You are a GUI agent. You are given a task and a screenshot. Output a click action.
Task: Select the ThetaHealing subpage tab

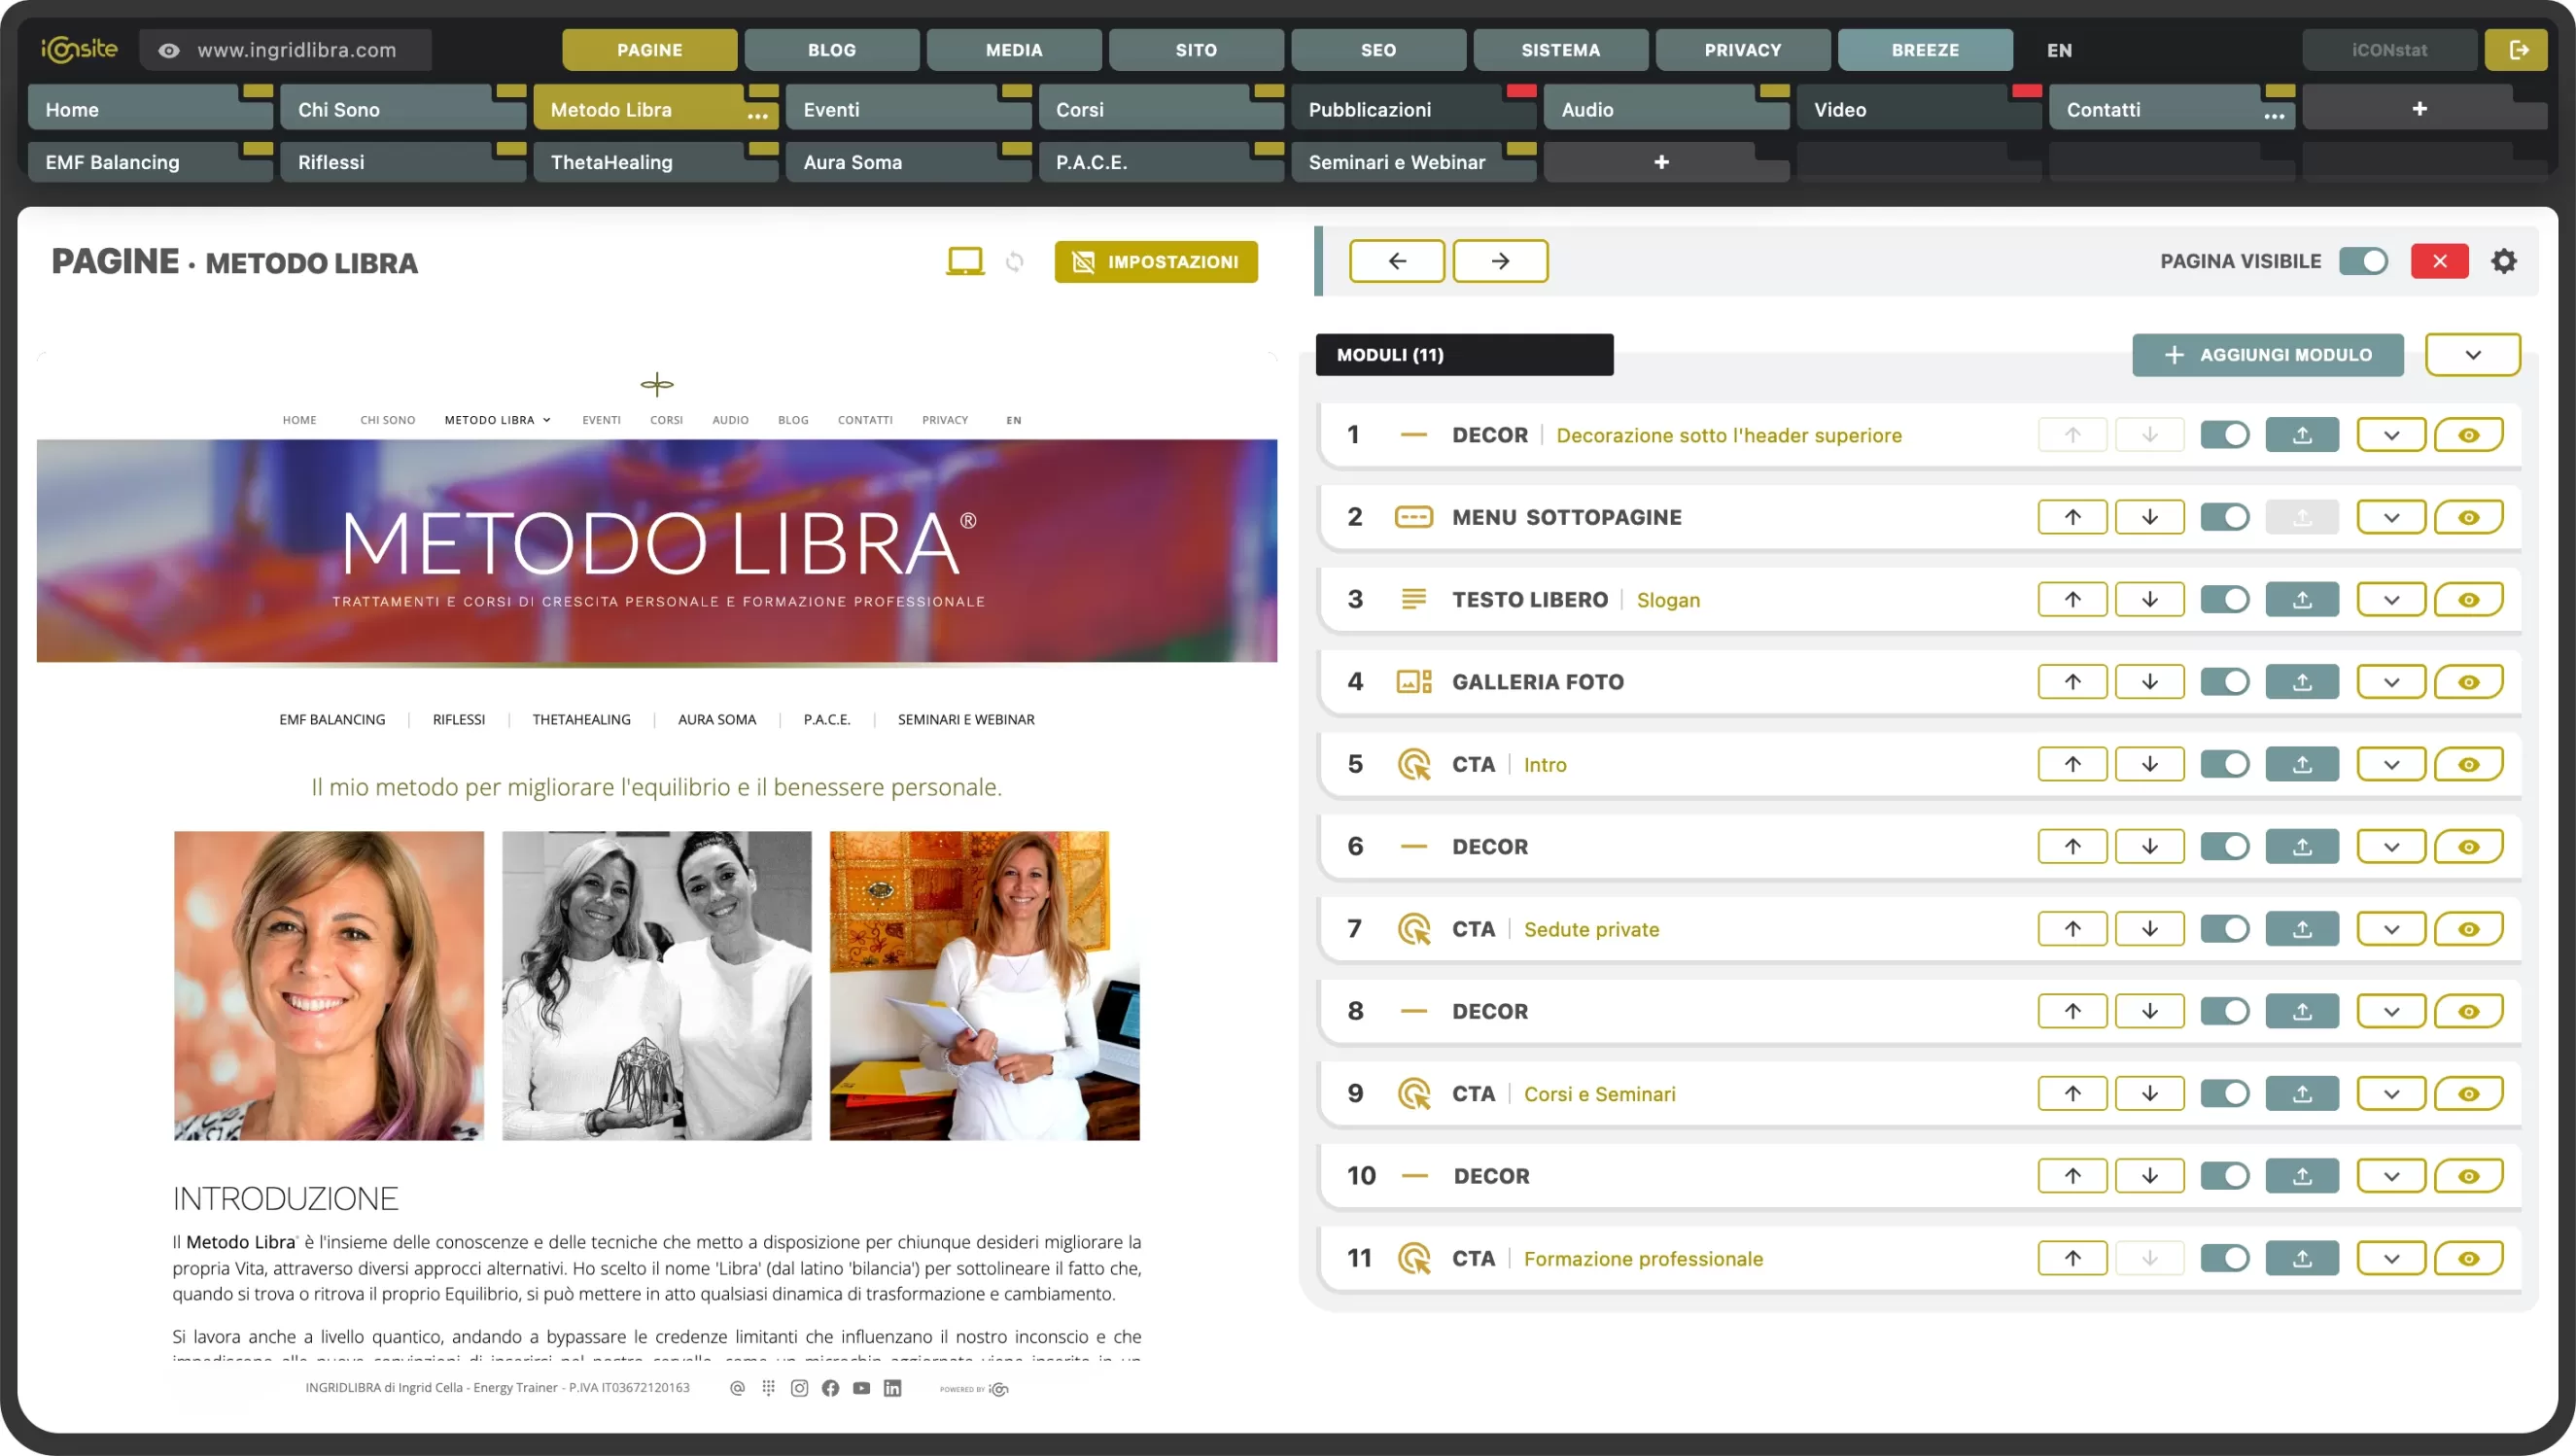pyautogui.click(x=655, y=162)
